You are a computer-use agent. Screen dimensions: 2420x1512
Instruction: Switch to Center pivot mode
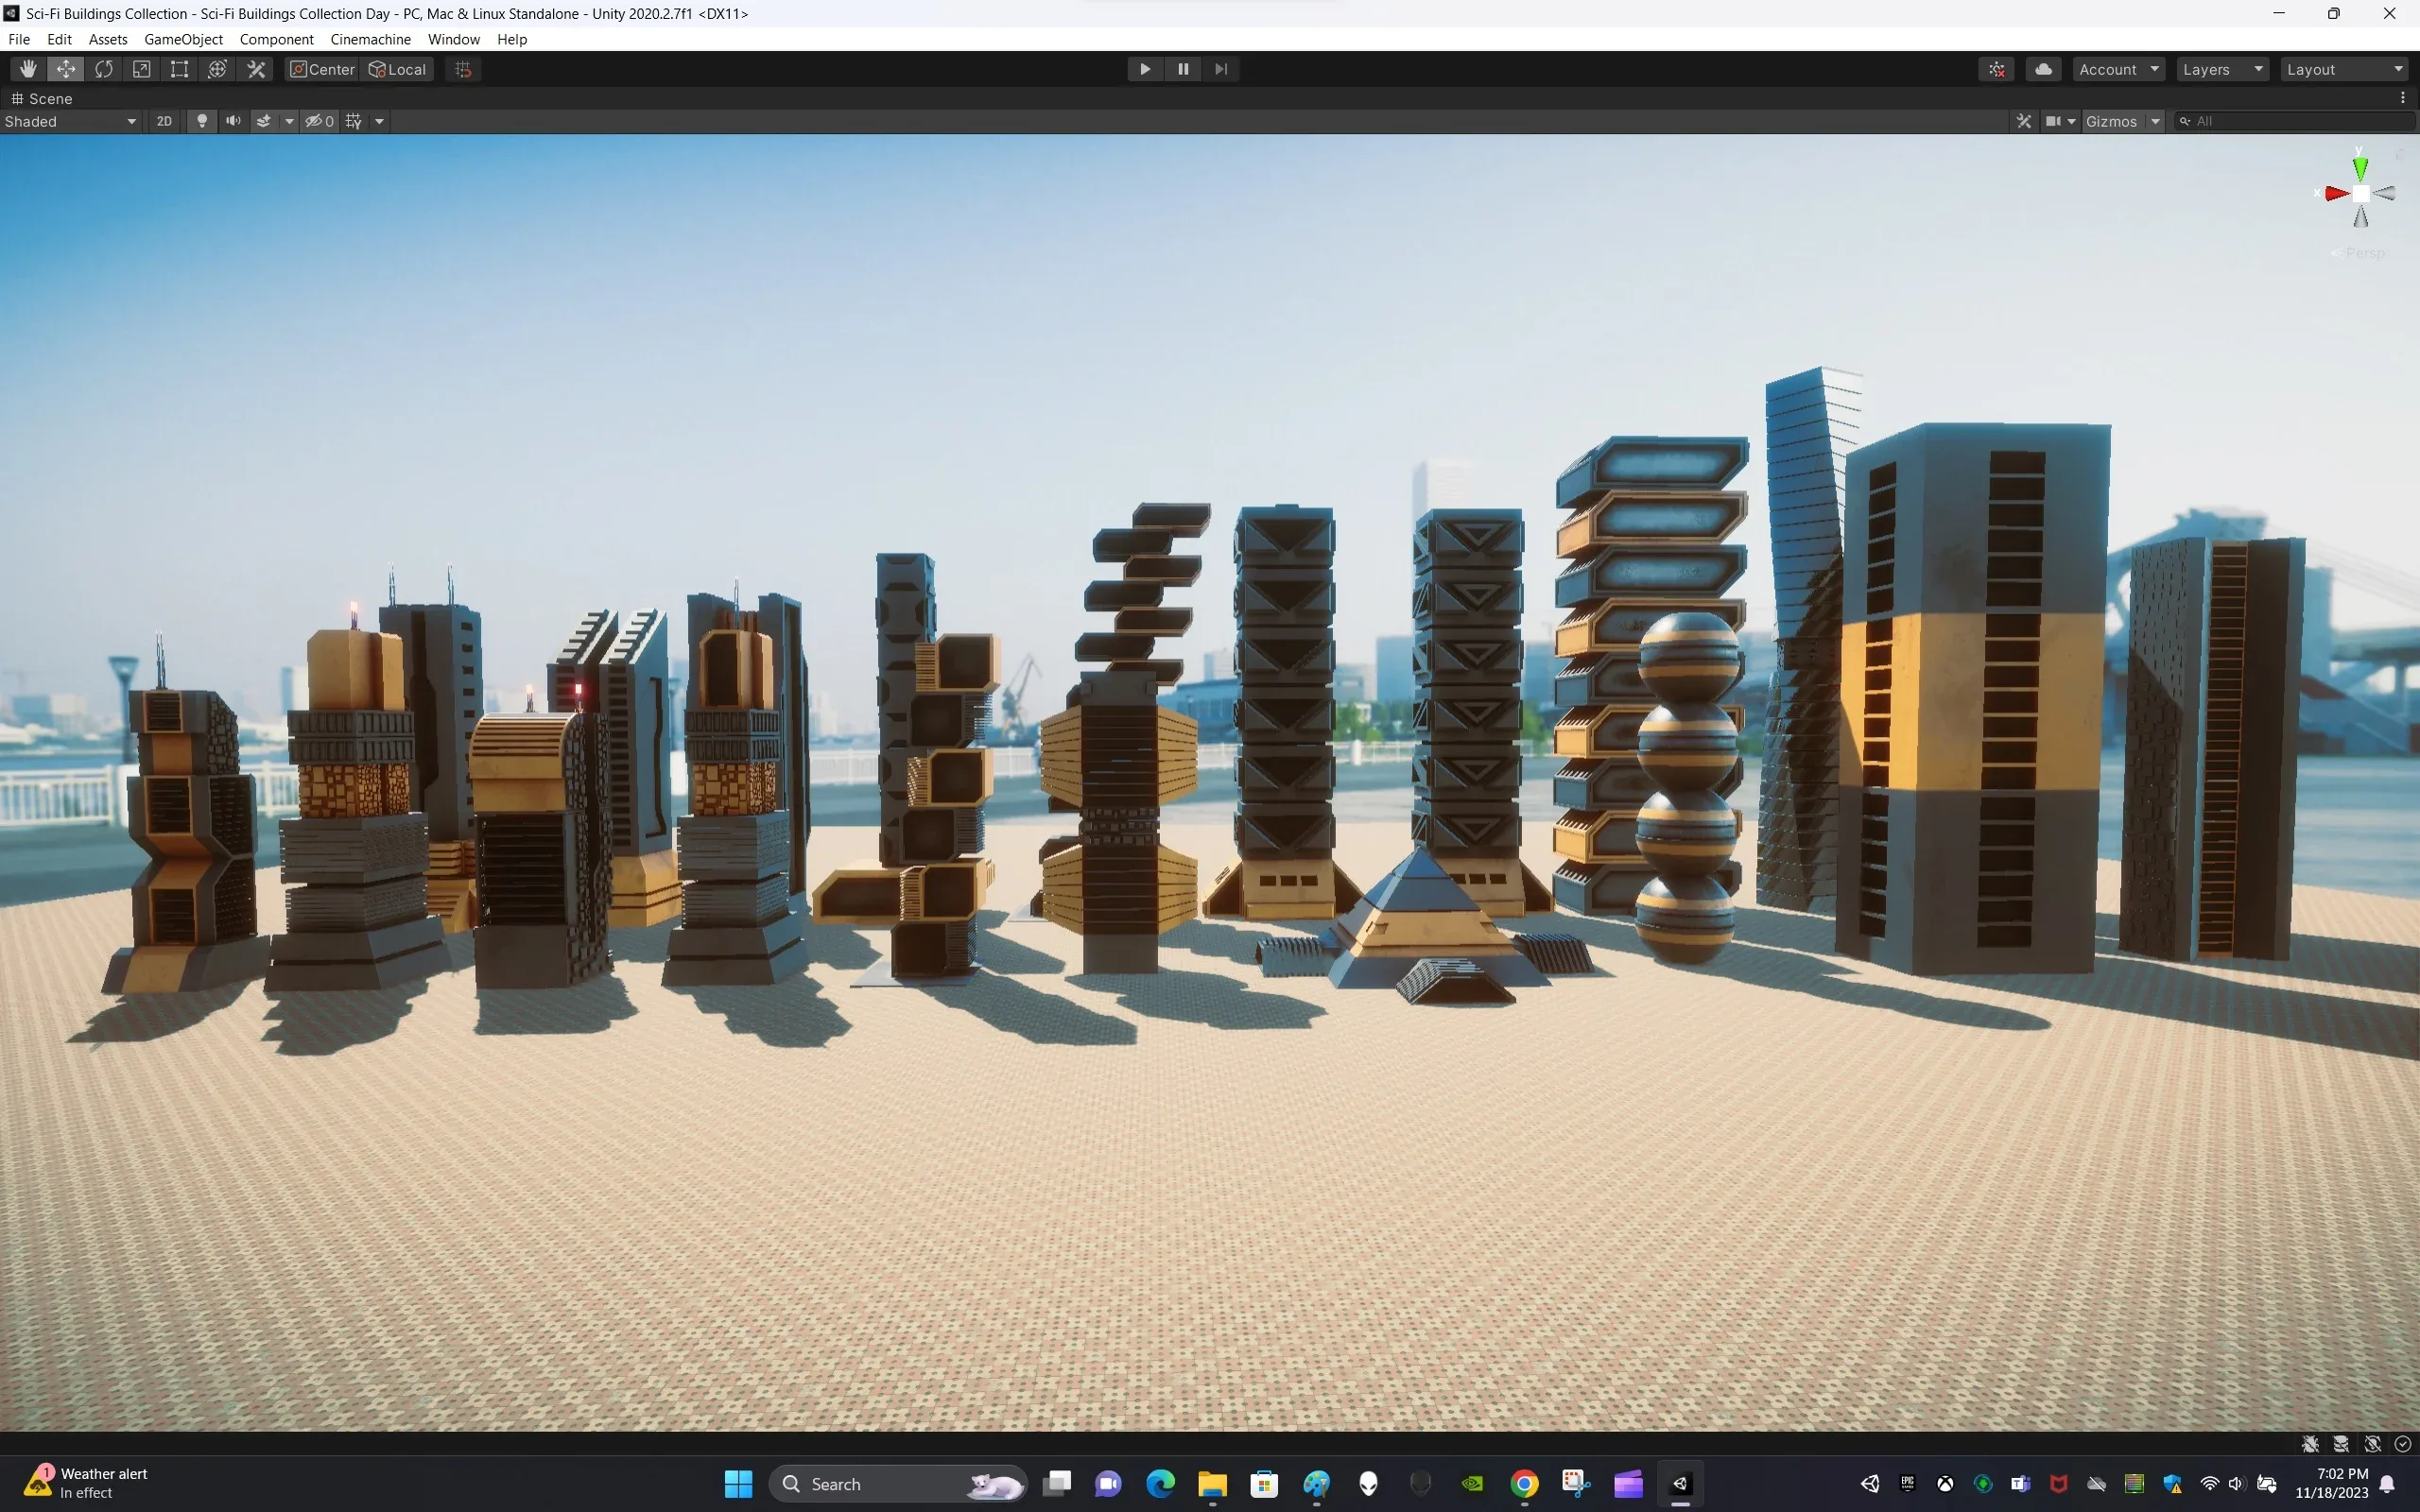point(320,68)
